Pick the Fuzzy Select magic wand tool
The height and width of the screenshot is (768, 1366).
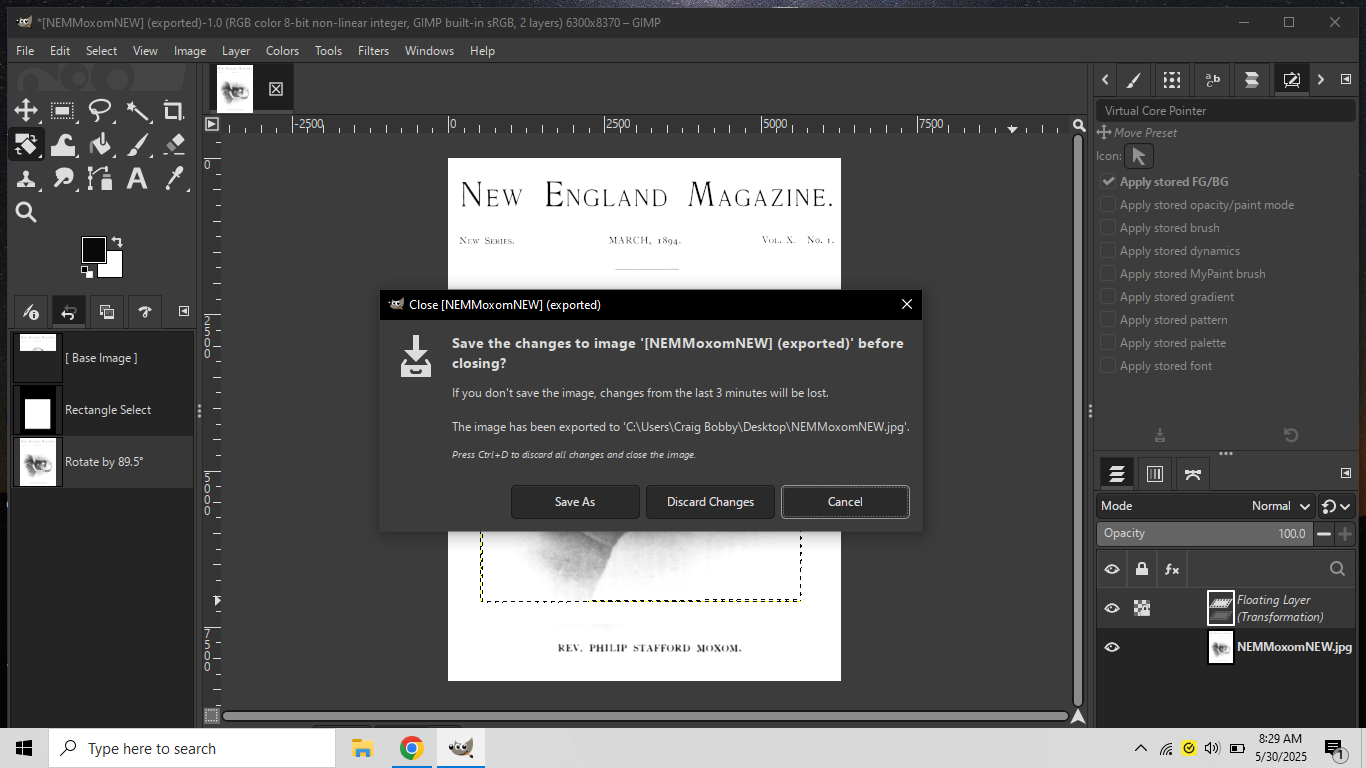(137, 111)
